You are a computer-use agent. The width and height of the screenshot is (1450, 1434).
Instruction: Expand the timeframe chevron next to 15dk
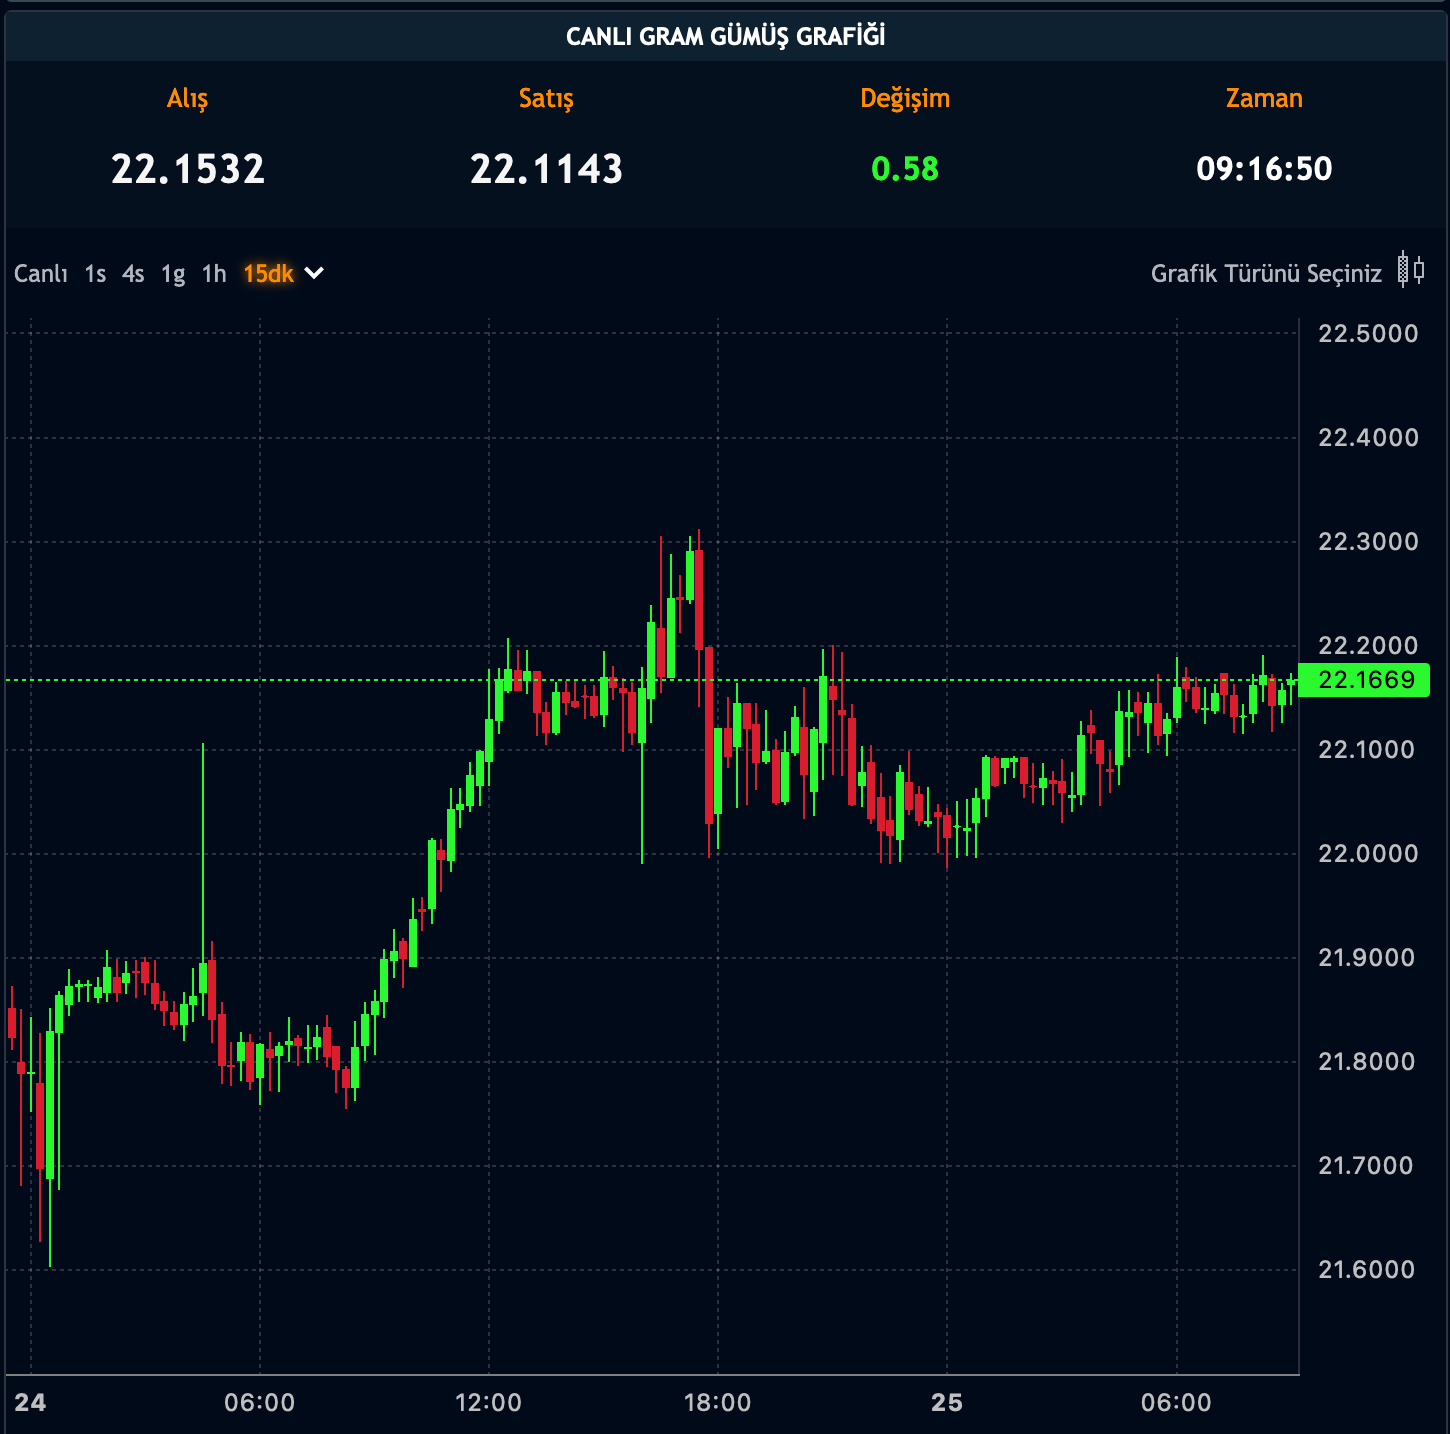(x=314, y=273)
